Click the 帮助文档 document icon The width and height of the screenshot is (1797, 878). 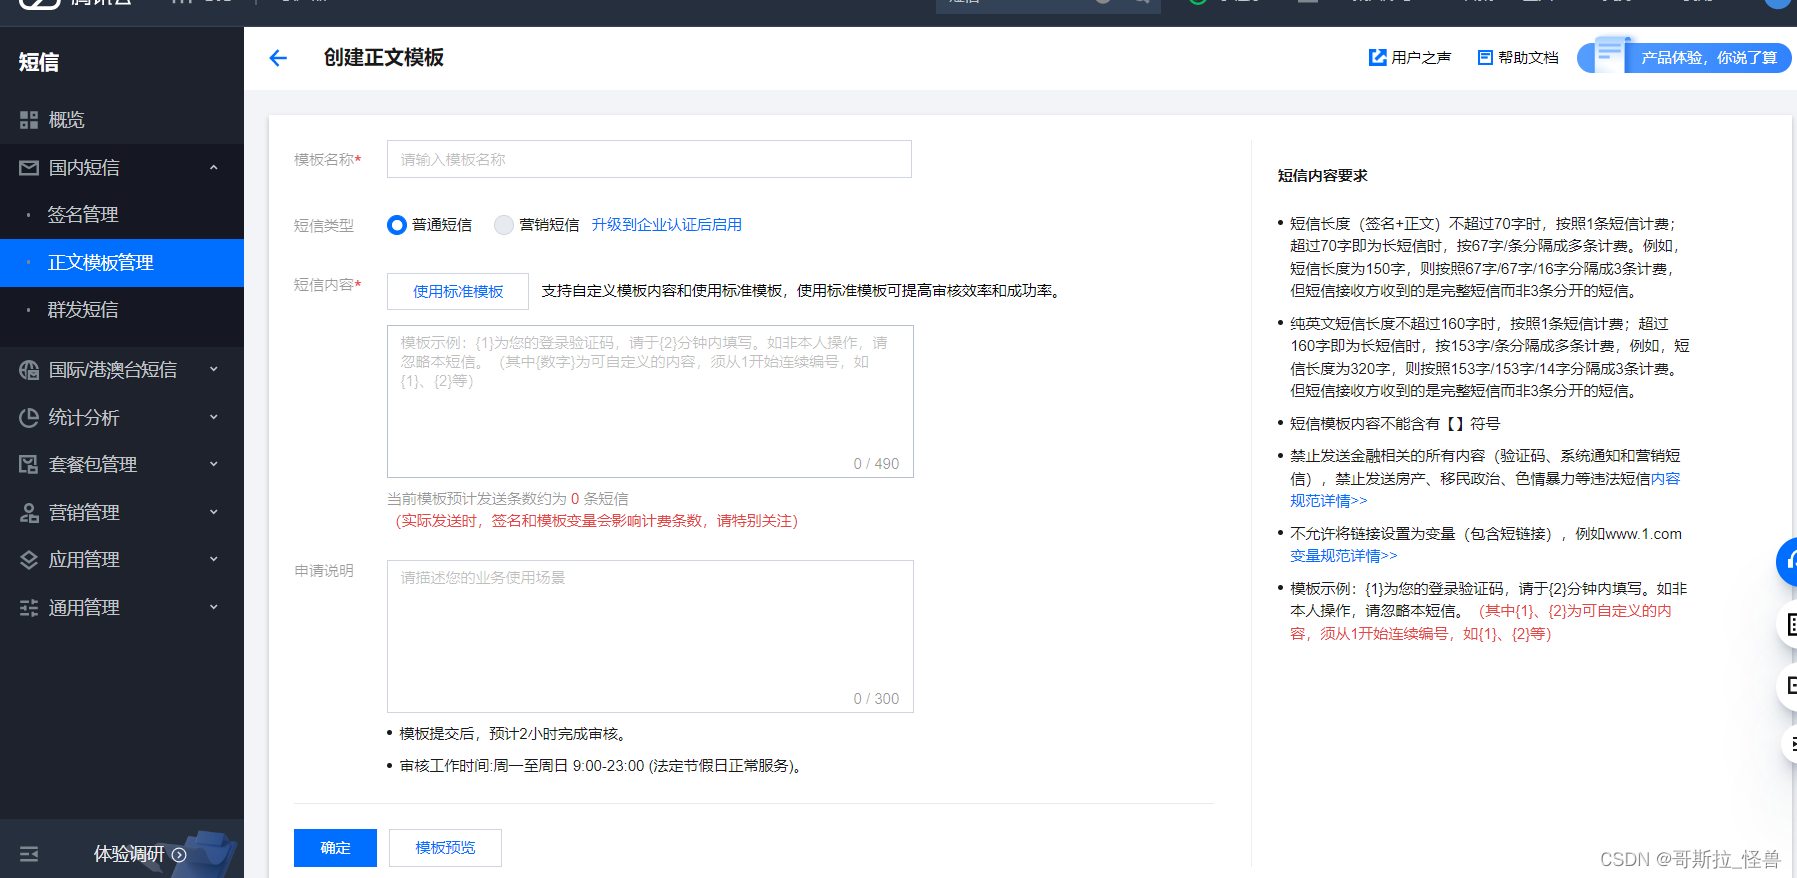[x=1485, y=58]
